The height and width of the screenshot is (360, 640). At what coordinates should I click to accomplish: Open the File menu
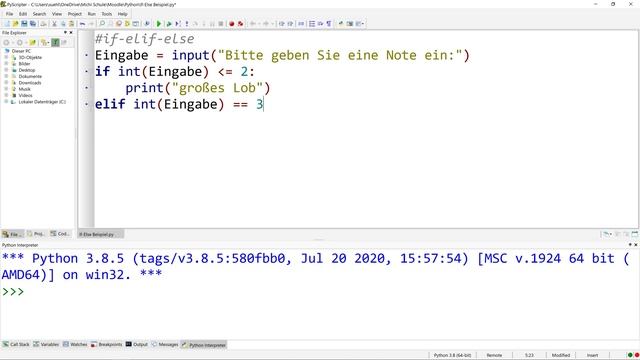coord(9,14)
